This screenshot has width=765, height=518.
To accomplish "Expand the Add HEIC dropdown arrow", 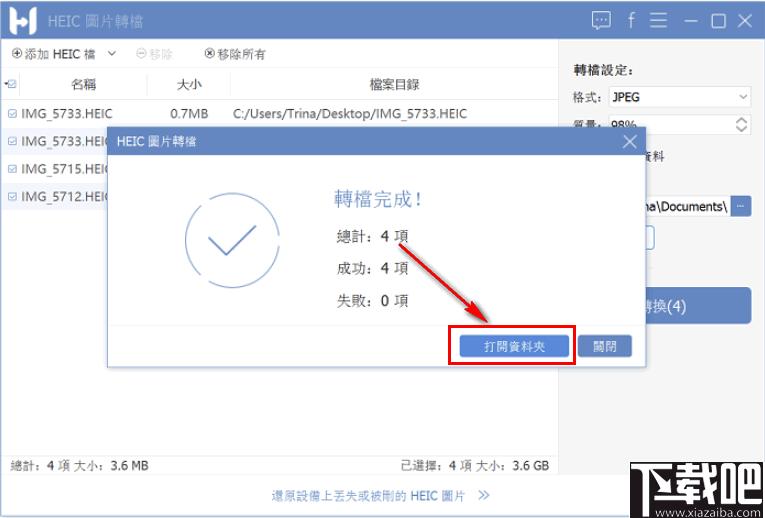I will pyautogui.click(x=112, y=53).
